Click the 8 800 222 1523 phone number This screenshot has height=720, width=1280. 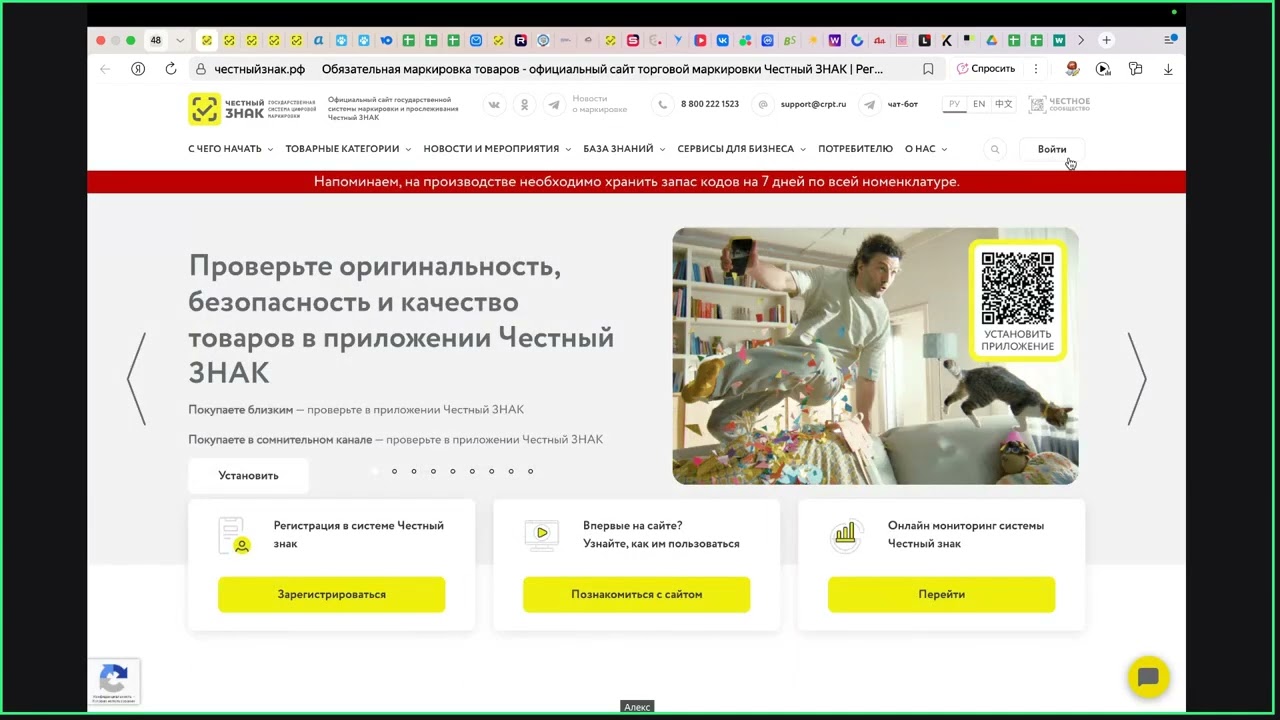pyautogui.click(x=710, y=104)
